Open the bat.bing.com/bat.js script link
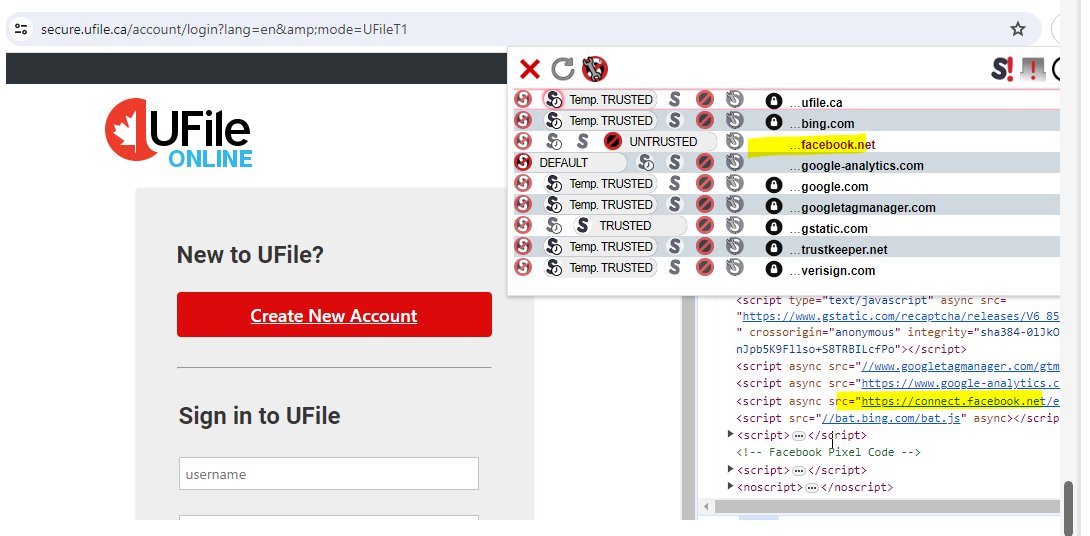The width and height of the screenshot is (1090, 536). point(890,419)
